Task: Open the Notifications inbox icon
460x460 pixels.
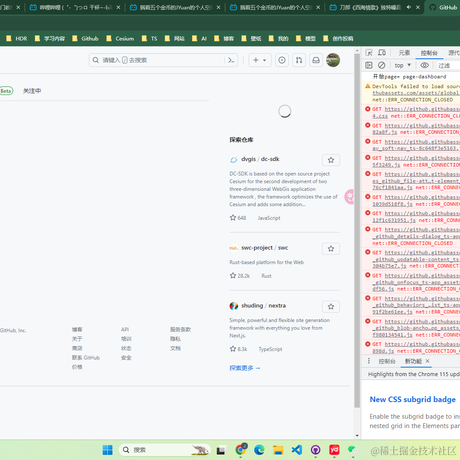Action: pos(316,60)
